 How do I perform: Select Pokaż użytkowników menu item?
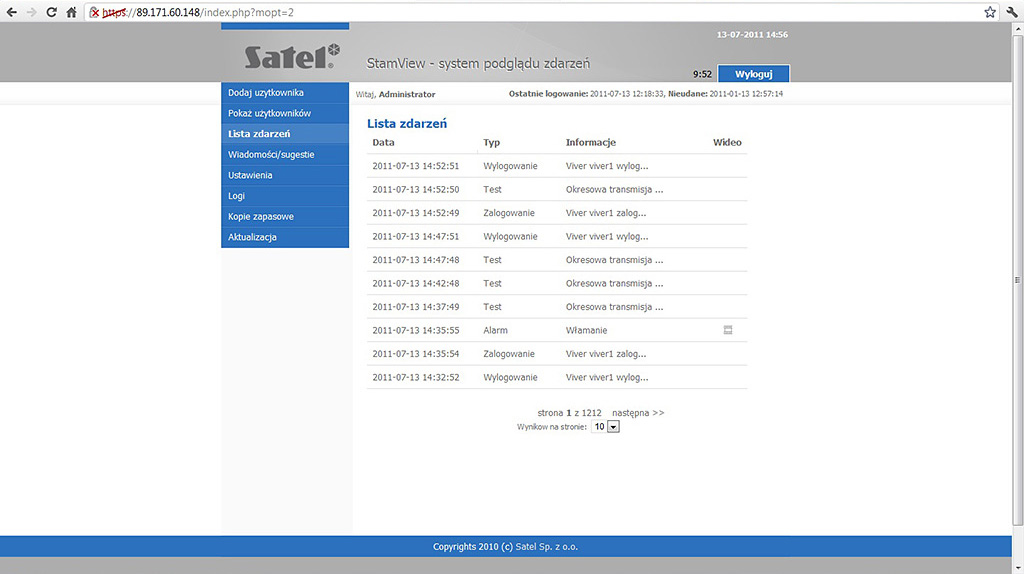point(269,113)
